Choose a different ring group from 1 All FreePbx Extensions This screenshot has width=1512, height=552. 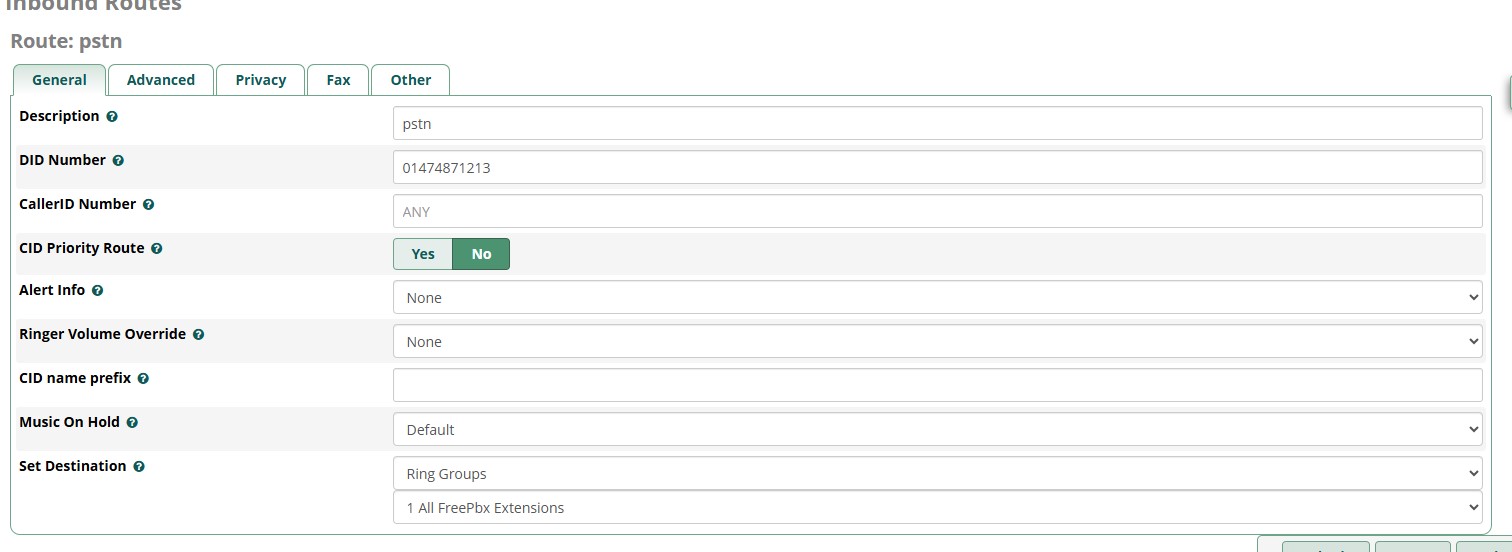tap(937, 508)
